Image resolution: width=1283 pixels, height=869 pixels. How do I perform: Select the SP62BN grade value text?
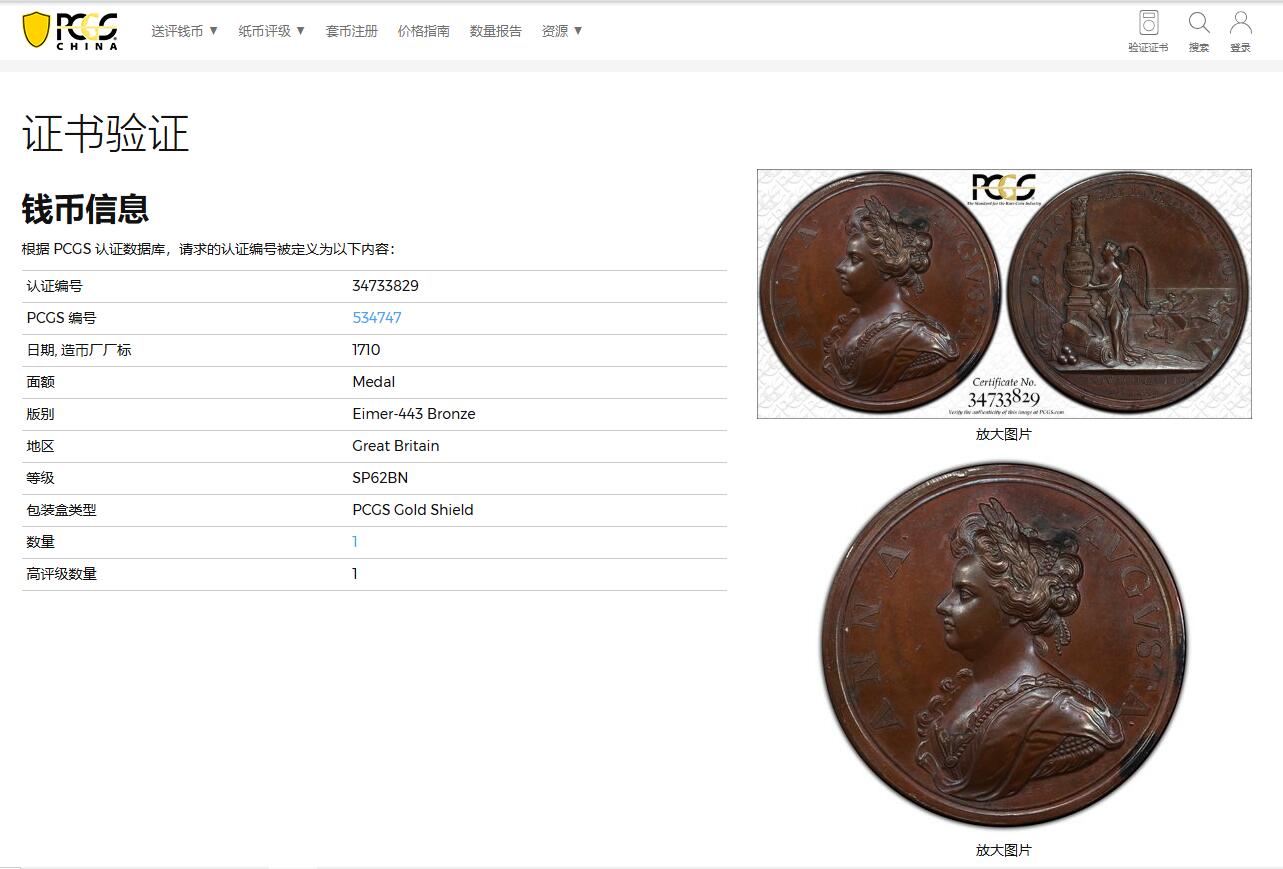coord(380,478)
